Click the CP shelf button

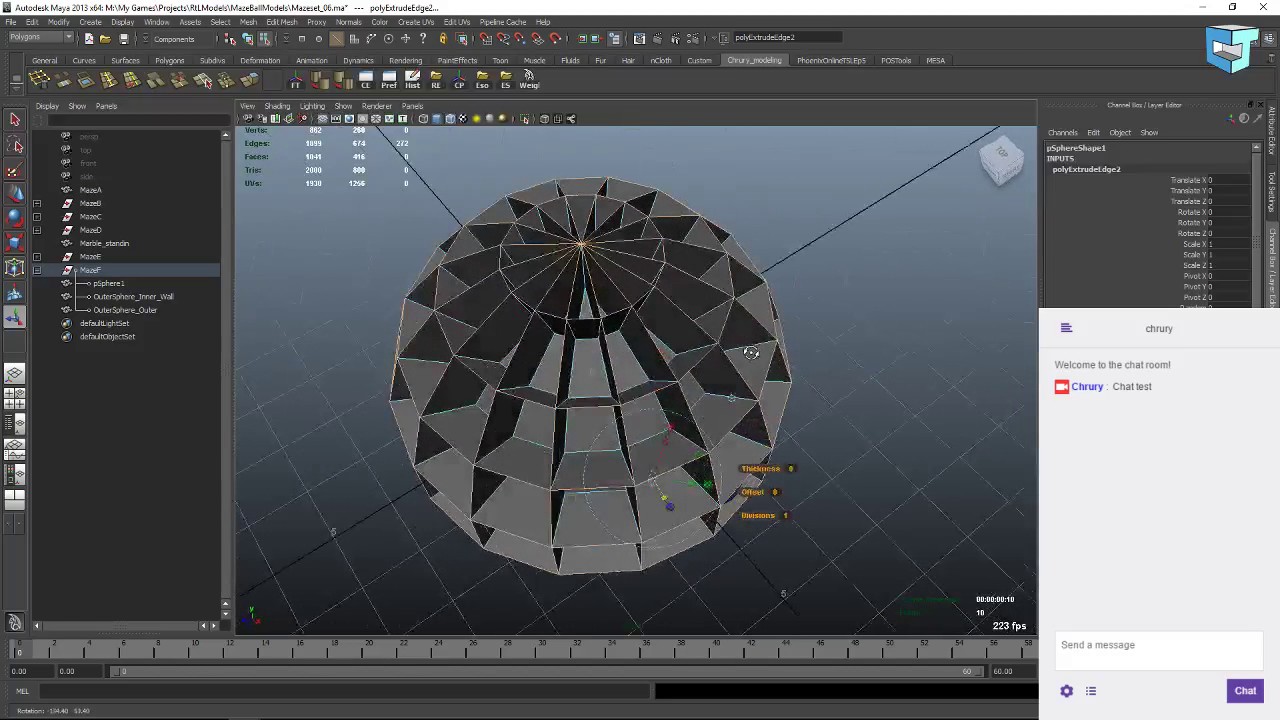click(459, 80)
